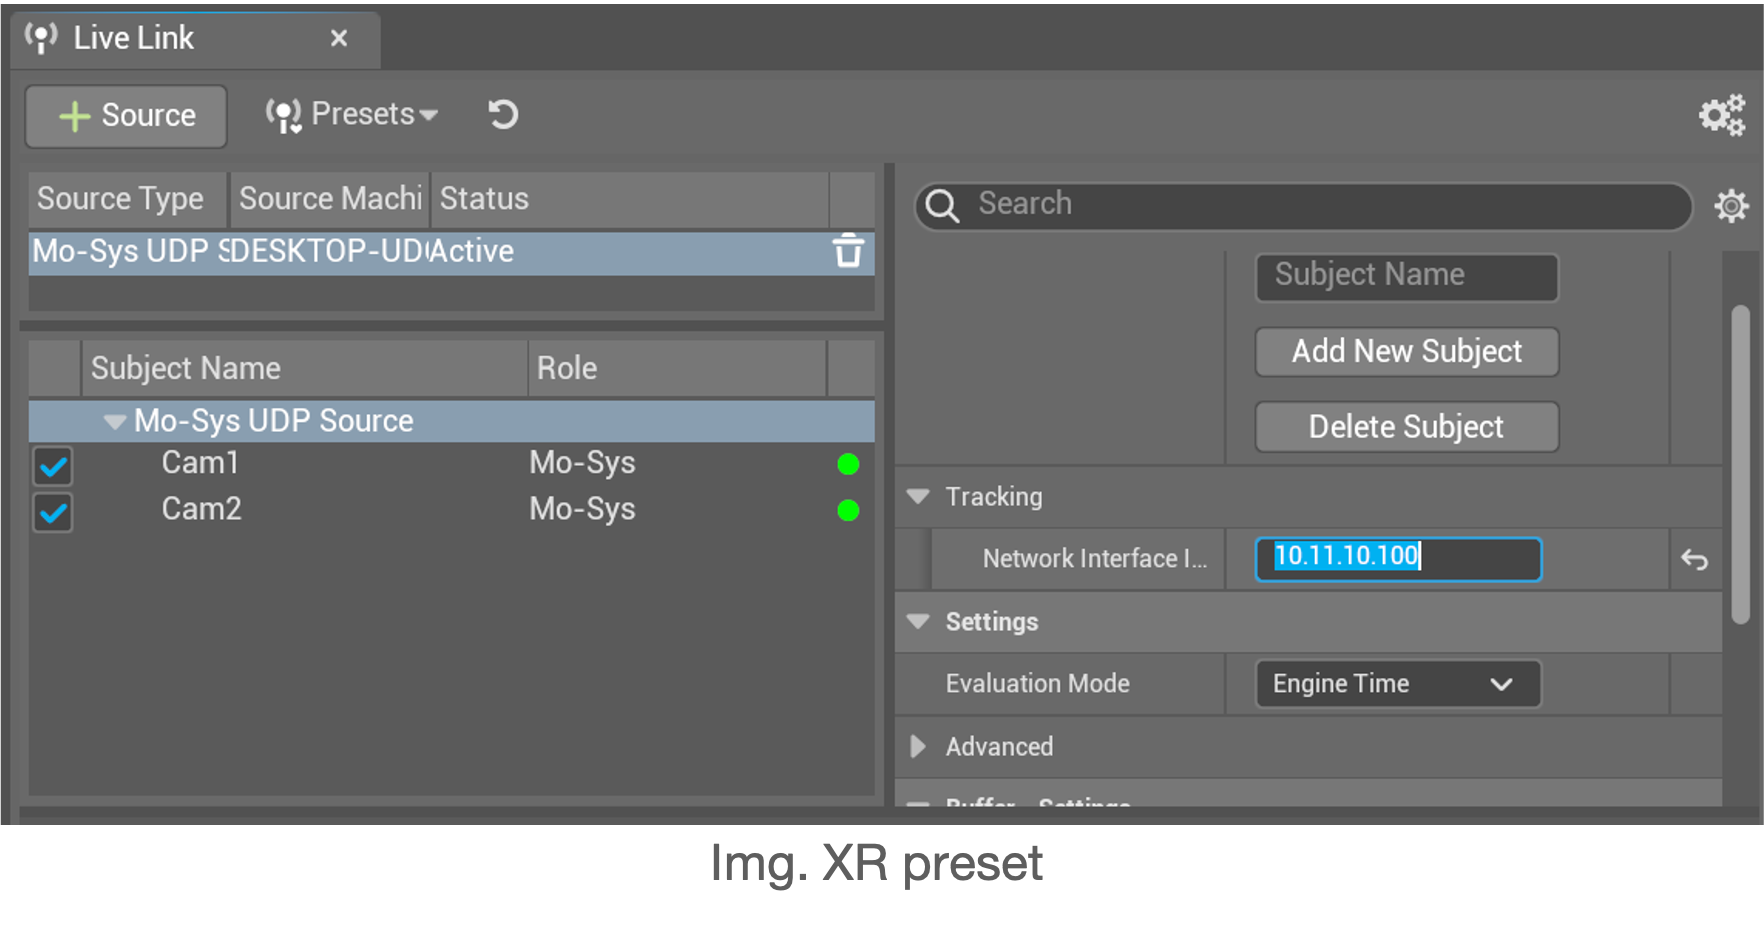Click the Status column header
This screenshot has height=925, width=1764.
tap(630, 199)
